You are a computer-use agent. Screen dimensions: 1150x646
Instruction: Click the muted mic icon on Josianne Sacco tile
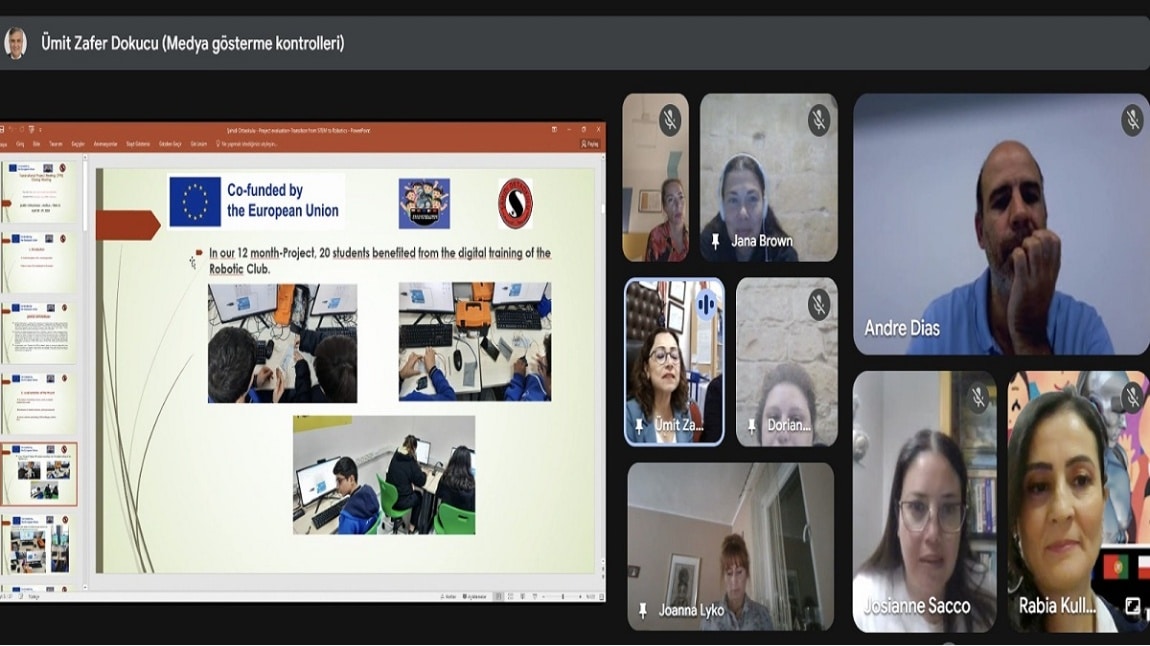pos(978,398)
